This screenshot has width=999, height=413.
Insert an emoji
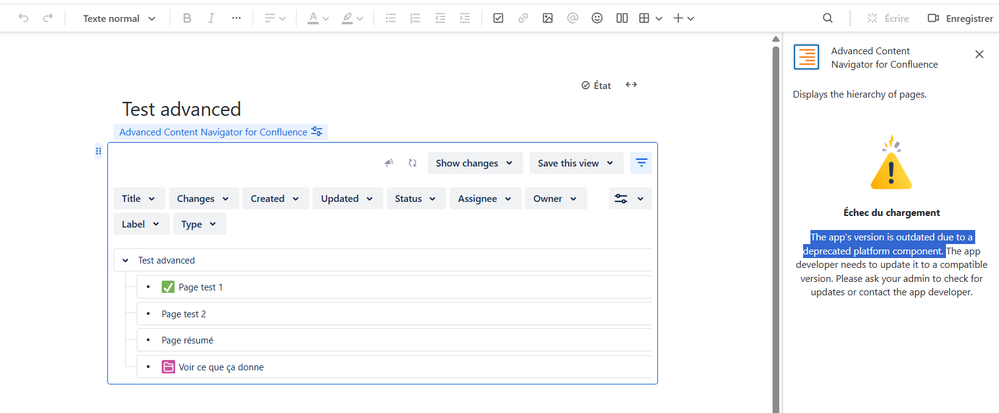(597, 18)
